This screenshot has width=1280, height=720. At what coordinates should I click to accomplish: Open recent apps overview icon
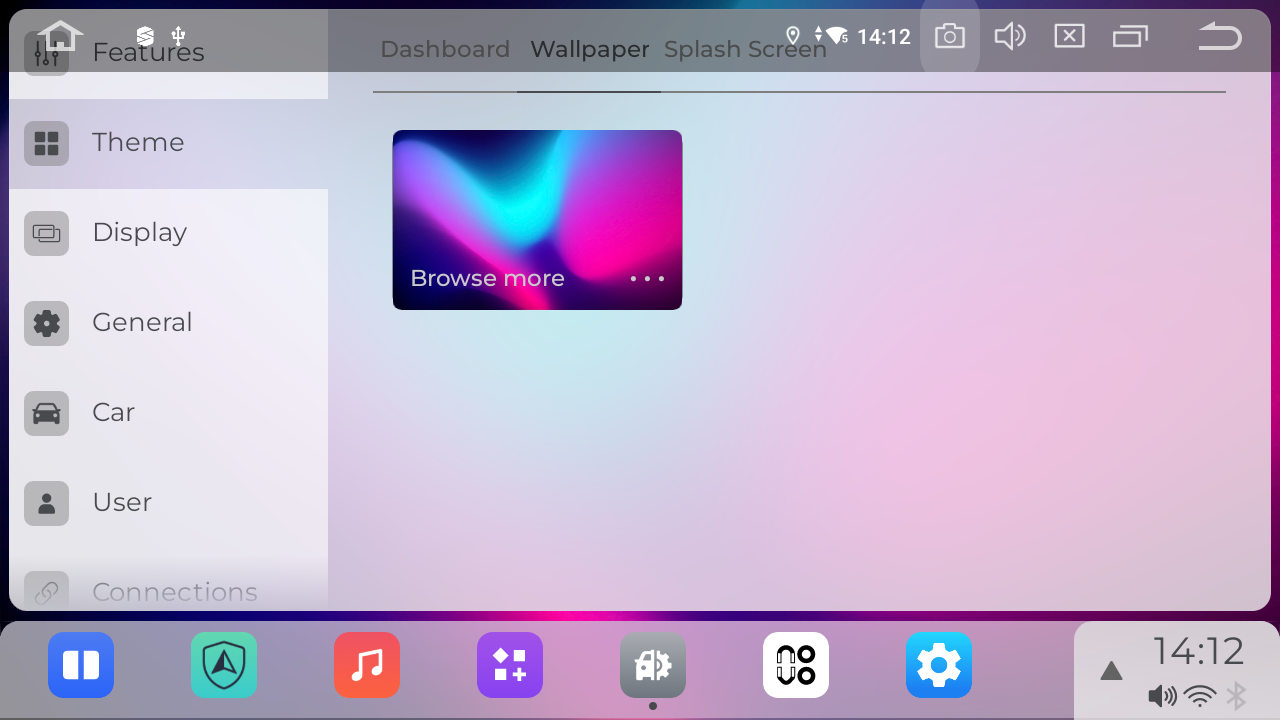(x=1130, y=37)
